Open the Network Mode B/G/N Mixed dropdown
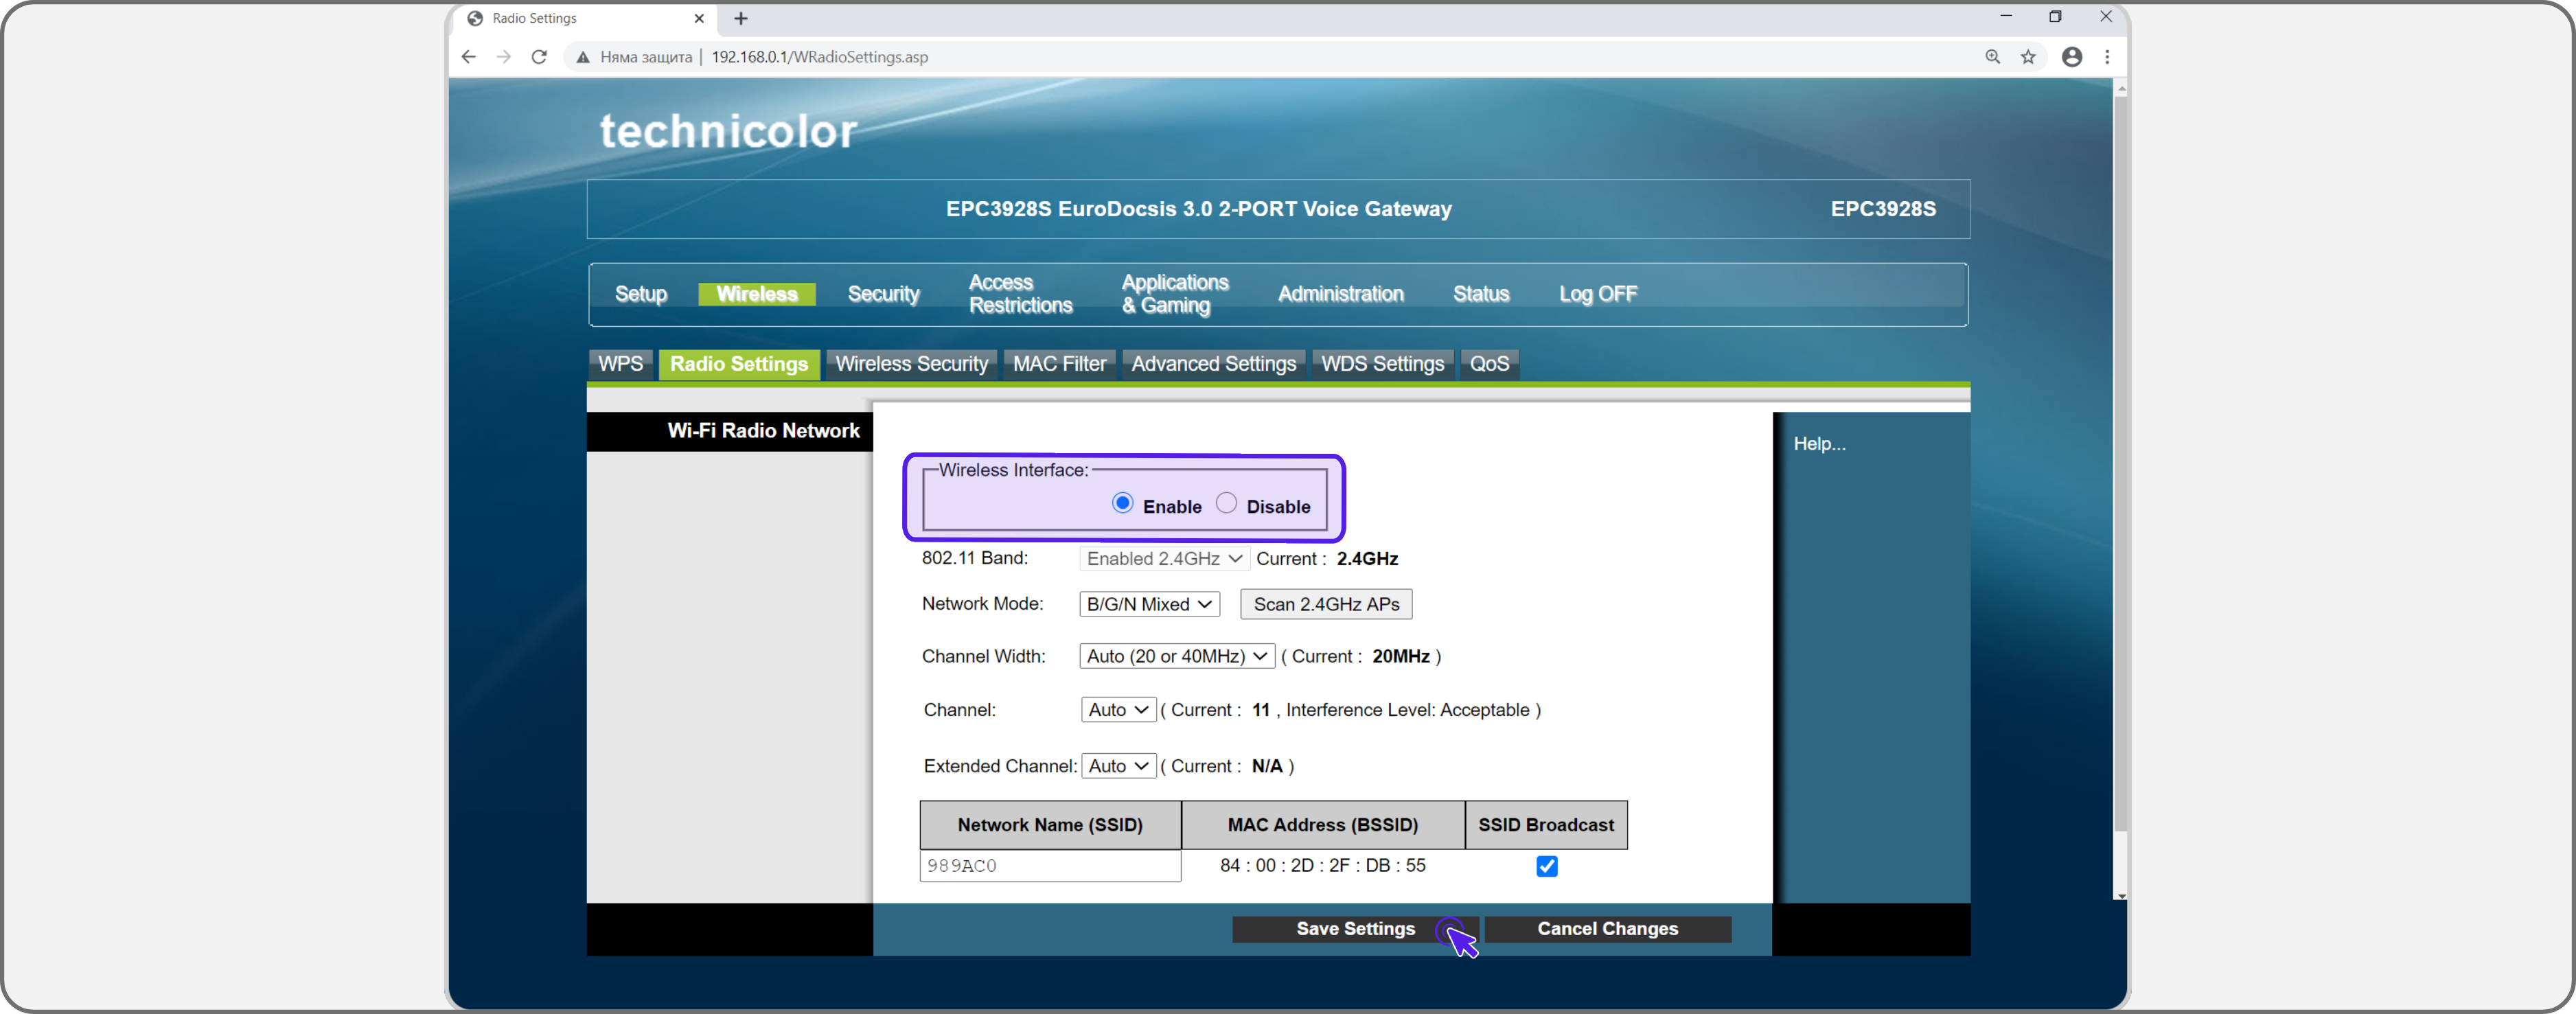2576x1014 pixels. [x=1149, y=604]
